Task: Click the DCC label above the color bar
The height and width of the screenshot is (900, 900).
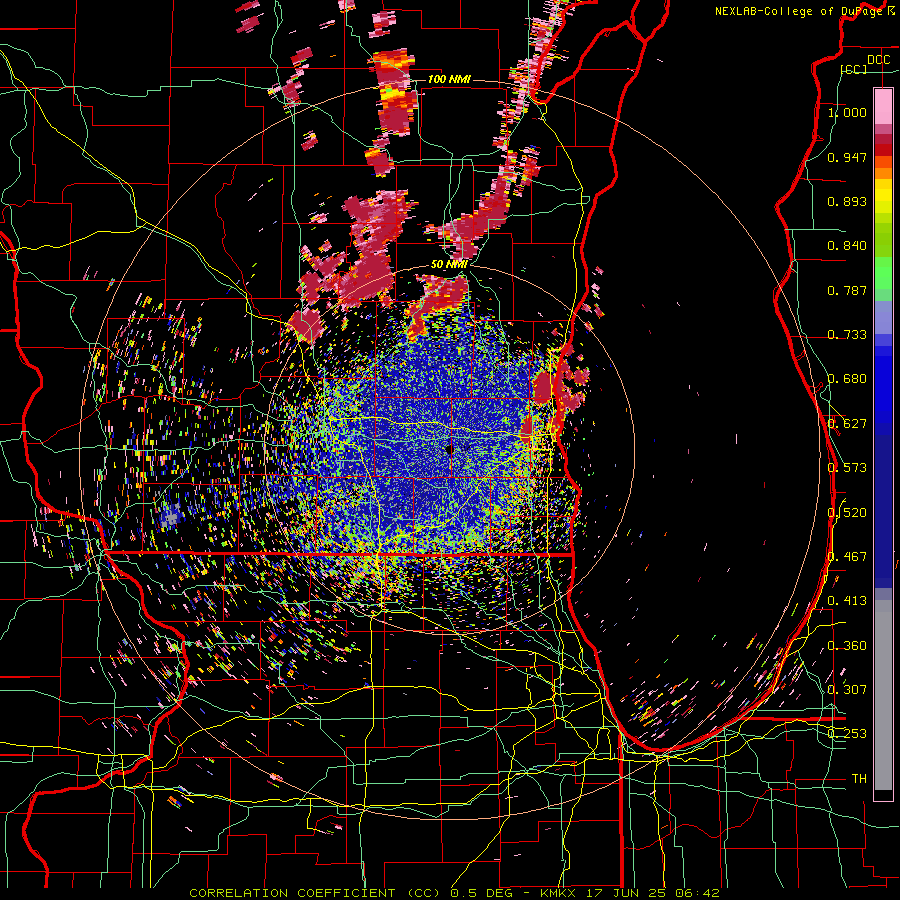Action: [x=878, y=60]
